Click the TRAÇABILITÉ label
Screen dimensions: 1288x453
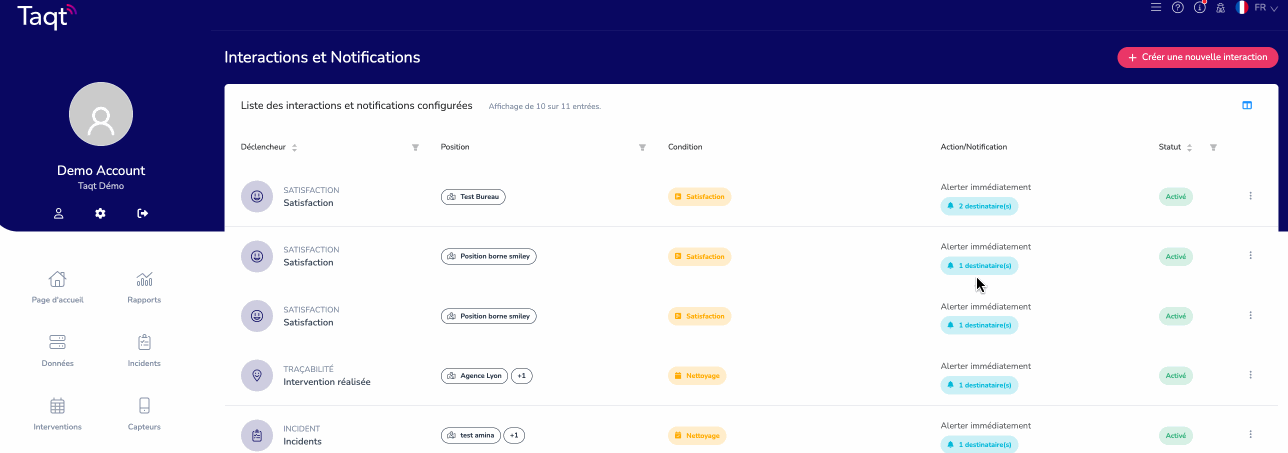[308, 369]
